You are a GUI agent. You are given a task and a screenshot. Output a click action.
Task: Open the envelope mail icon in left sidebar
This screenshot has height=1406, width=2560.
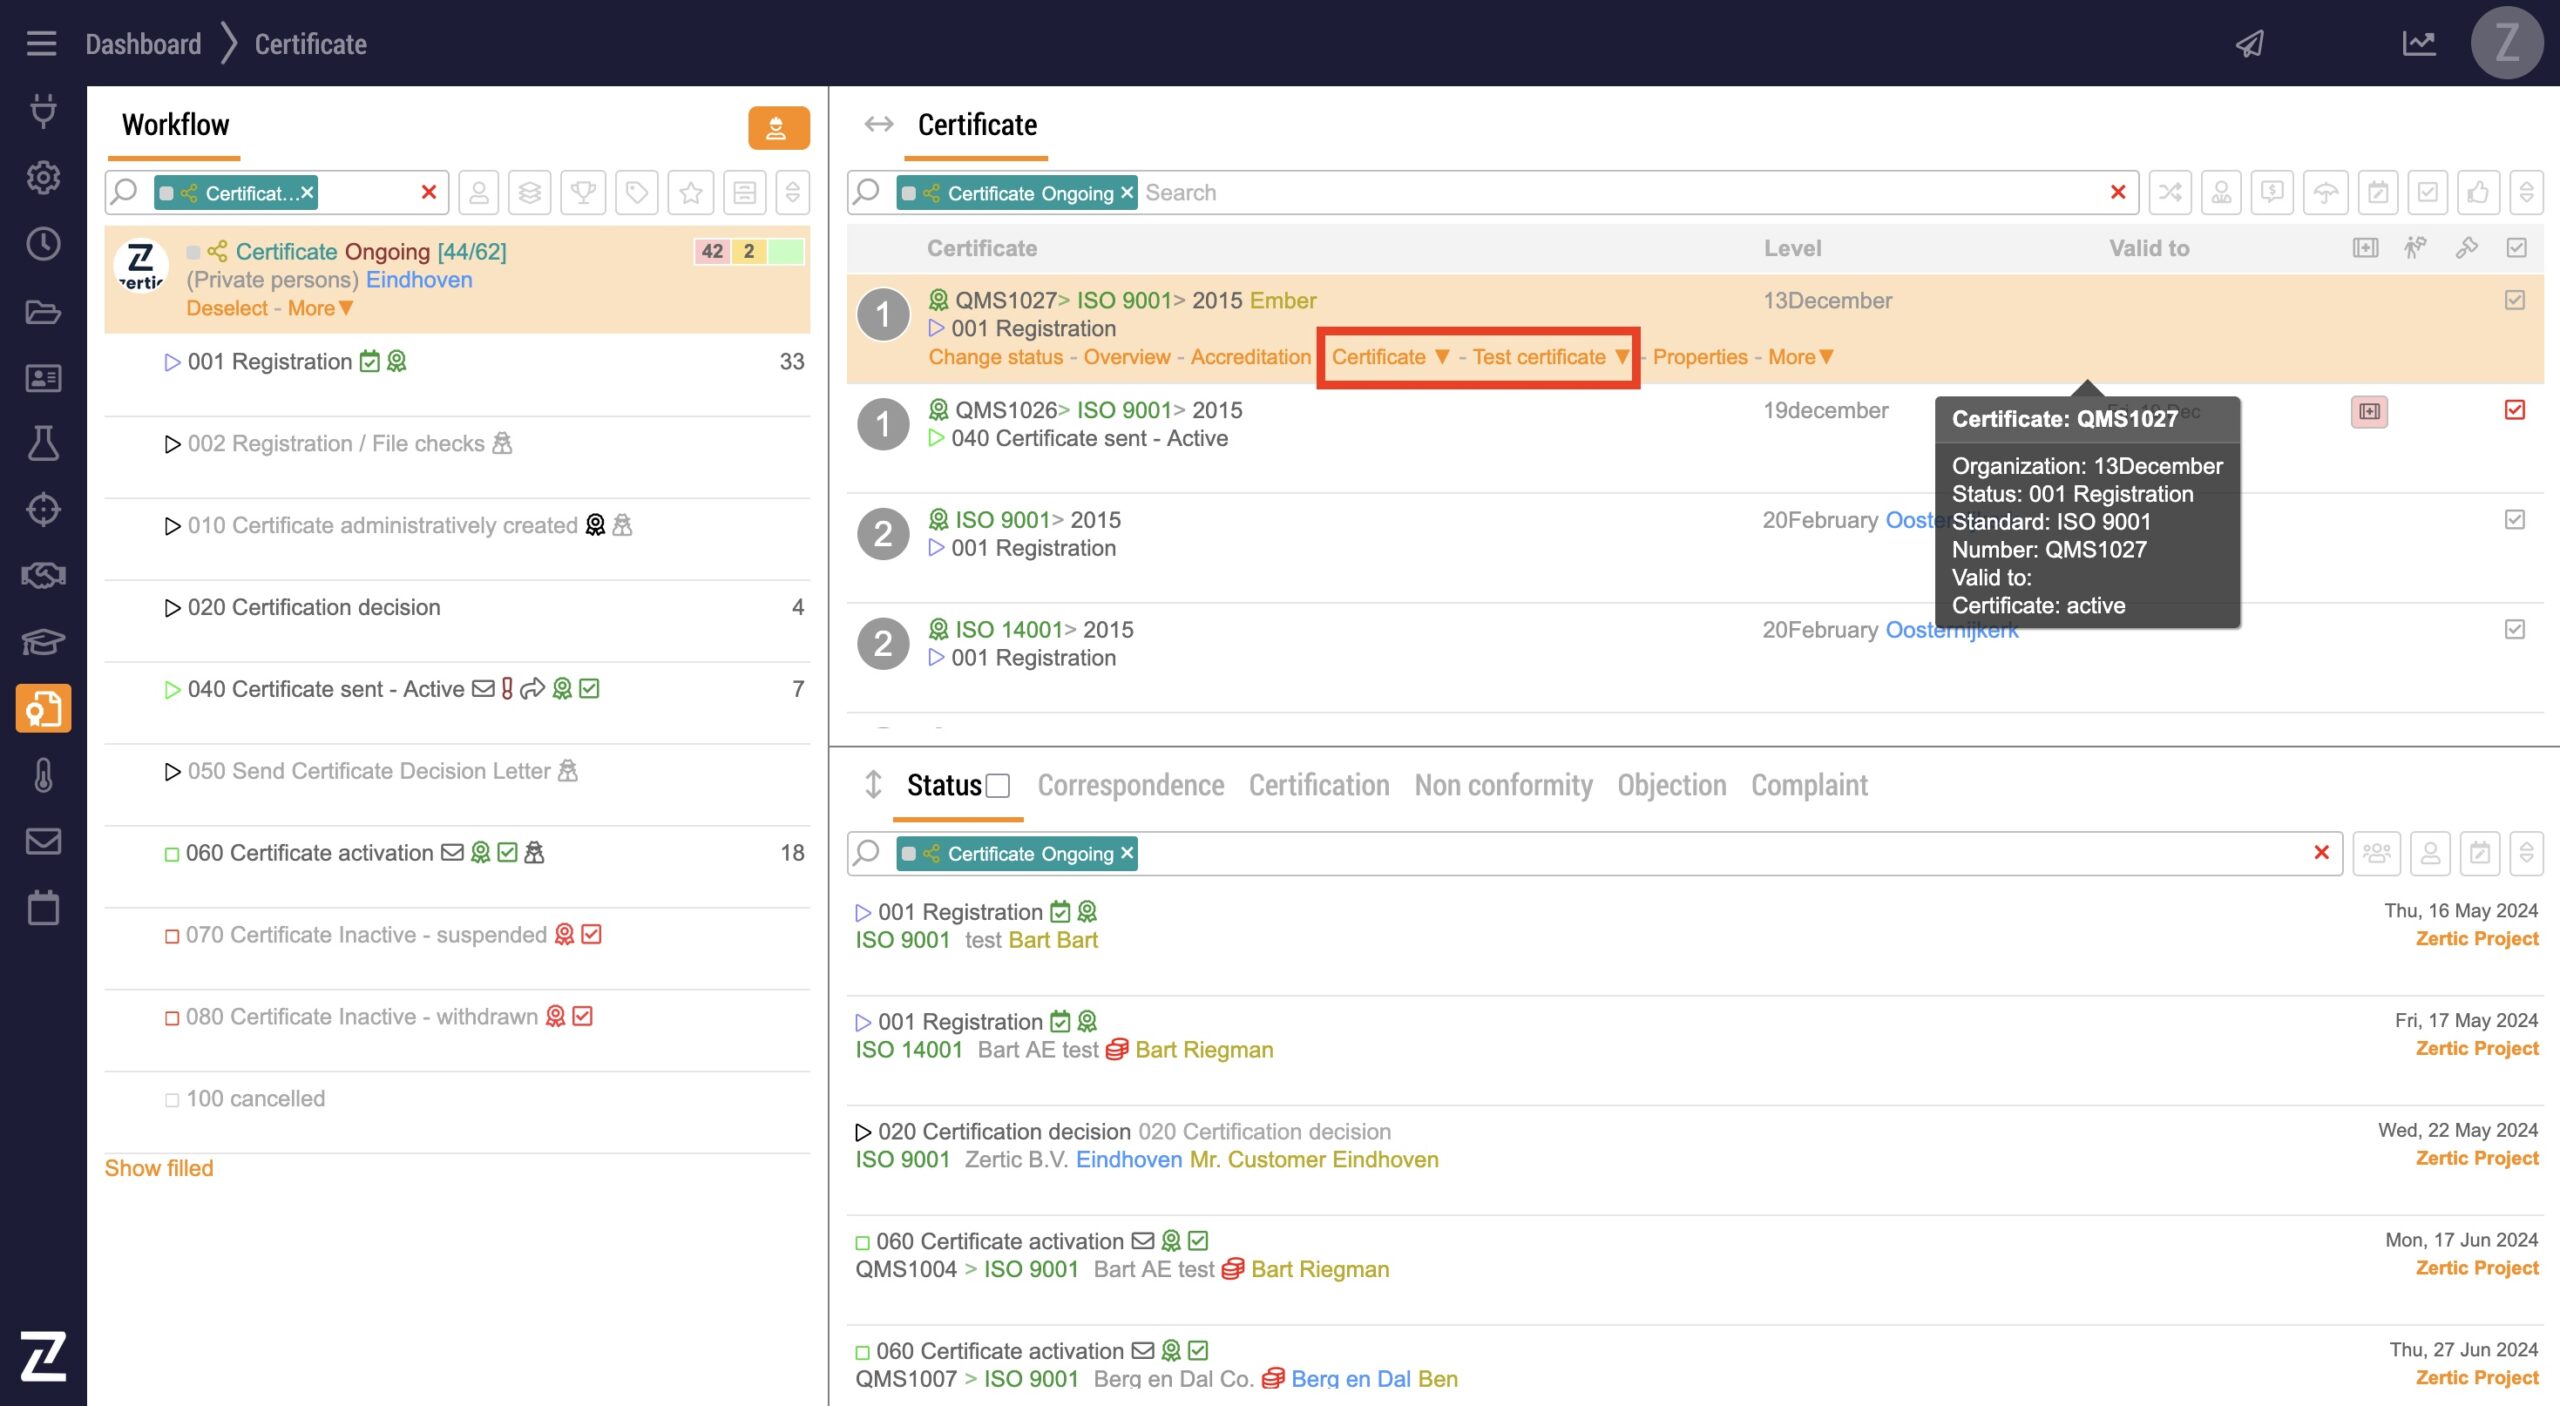click(x=43, y=841)
